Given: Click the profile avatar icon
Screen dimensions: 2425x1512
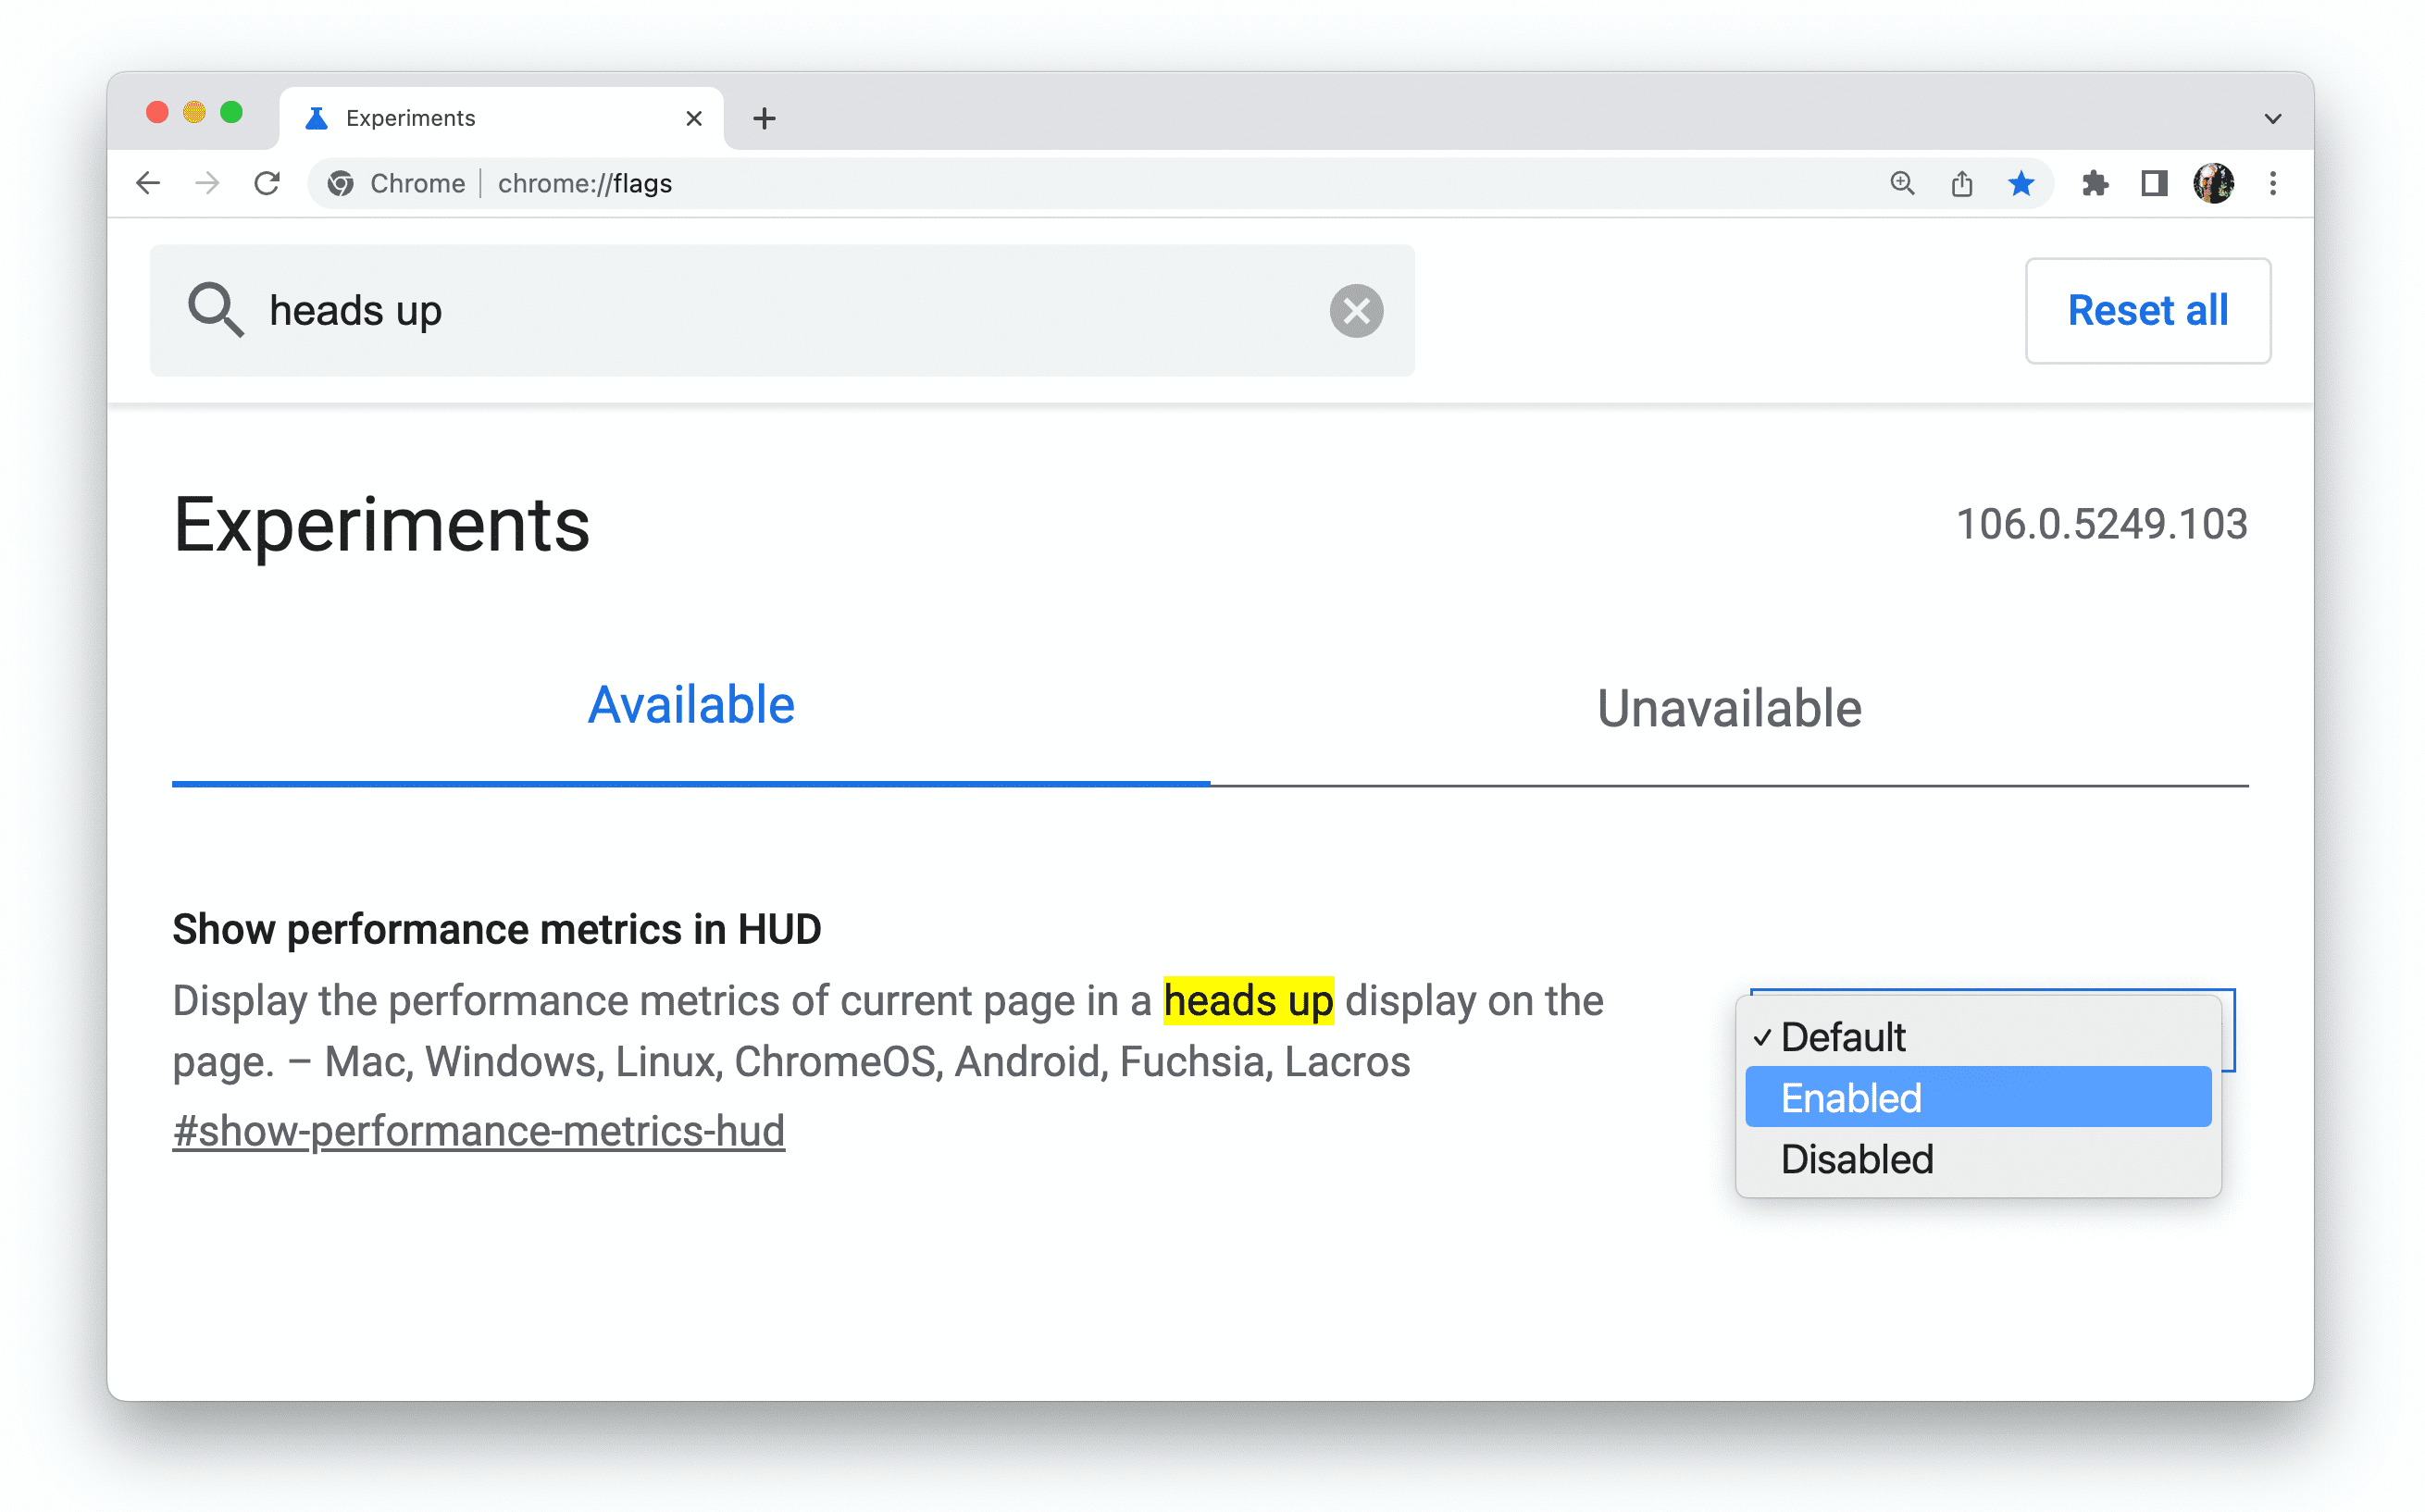Looking at the screenshot, I should 2210,183.
